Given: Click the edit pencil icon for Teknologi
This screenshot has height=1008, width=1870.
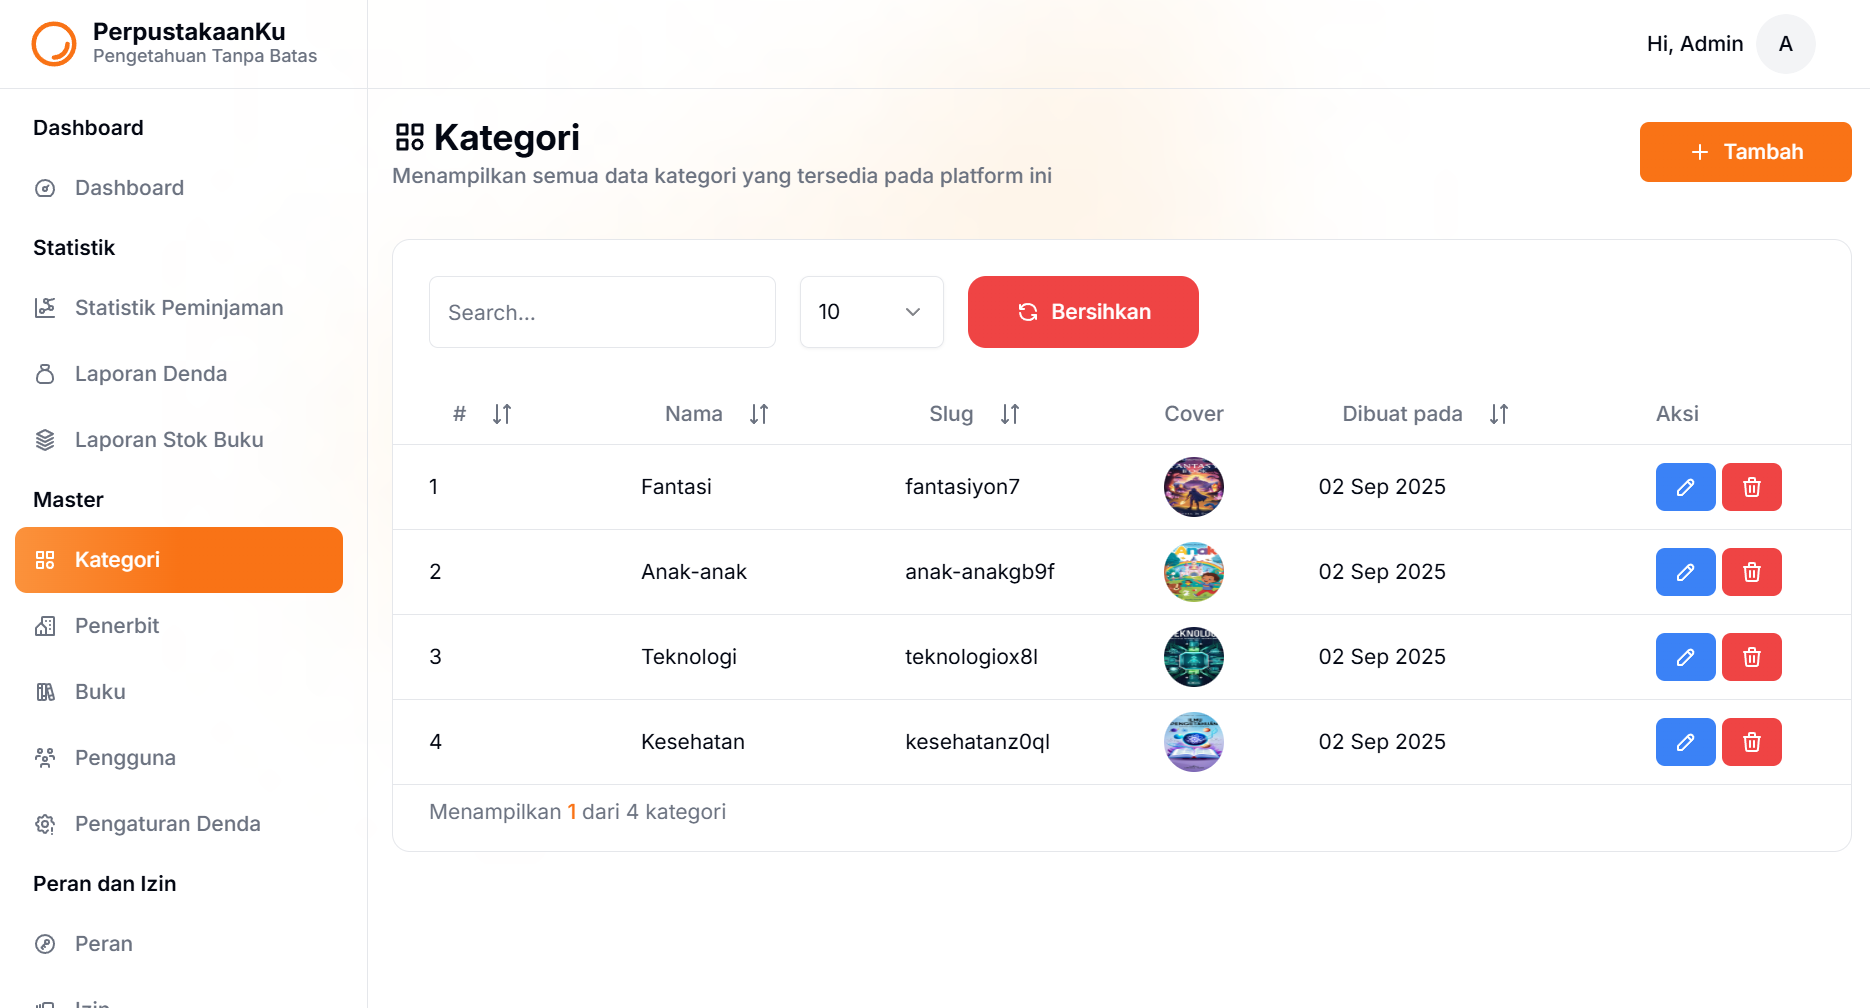Looking at the screenshot, I should pyautogui.click(x=1685, y=657).
